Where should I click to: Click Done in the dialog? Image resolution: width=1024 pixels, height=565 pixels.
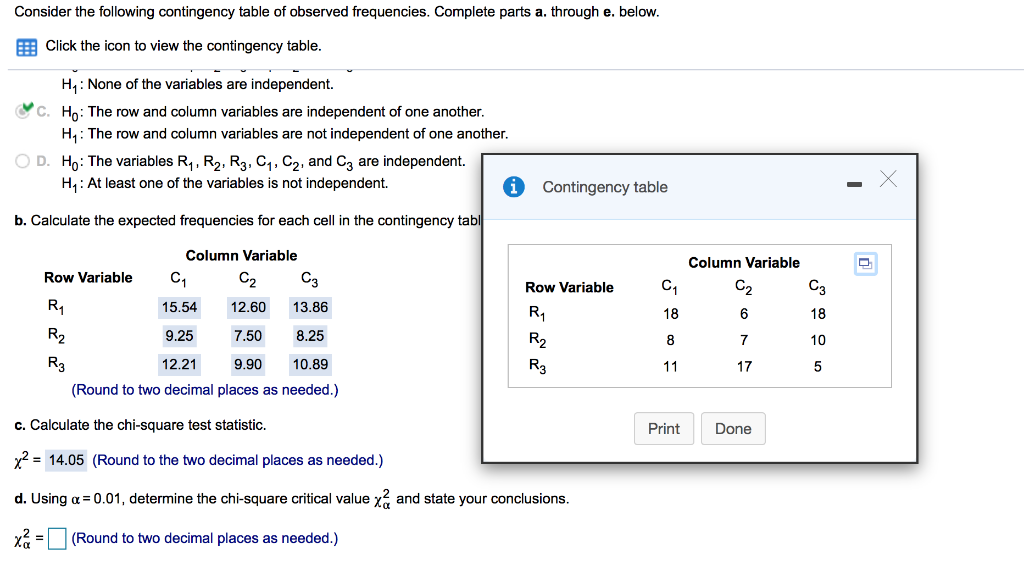(x=733, y=428)
